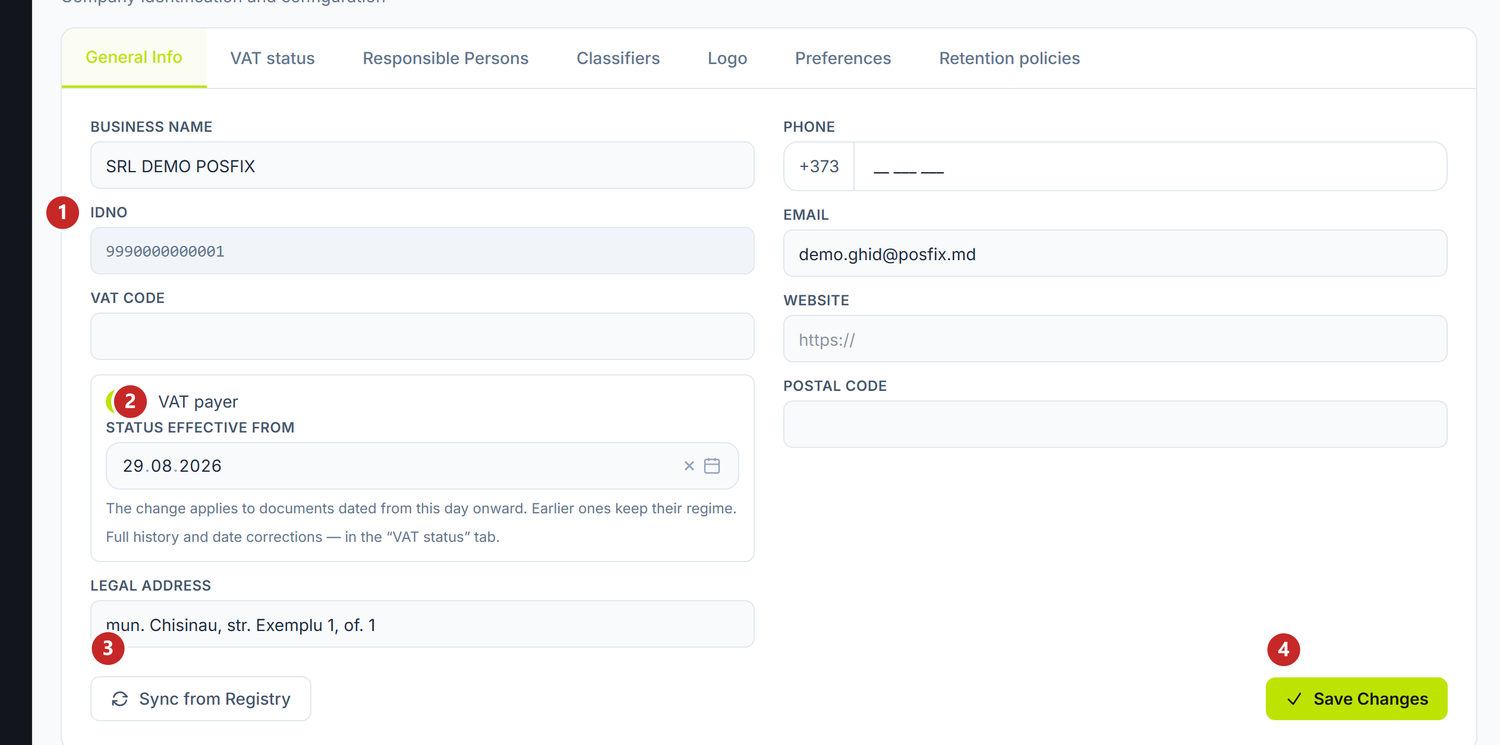Open the Preferences tab
Screen dimensions: 1500x745
coord(843,58)
